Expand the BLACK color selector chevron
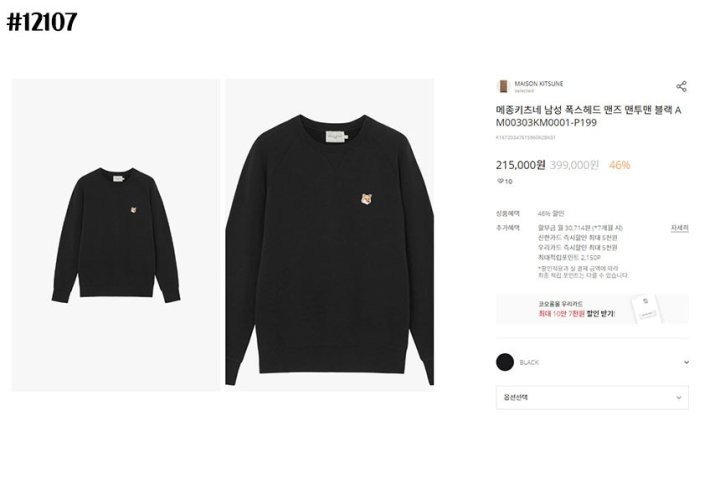This screenshot has width=720, height=493. [686, 362]
